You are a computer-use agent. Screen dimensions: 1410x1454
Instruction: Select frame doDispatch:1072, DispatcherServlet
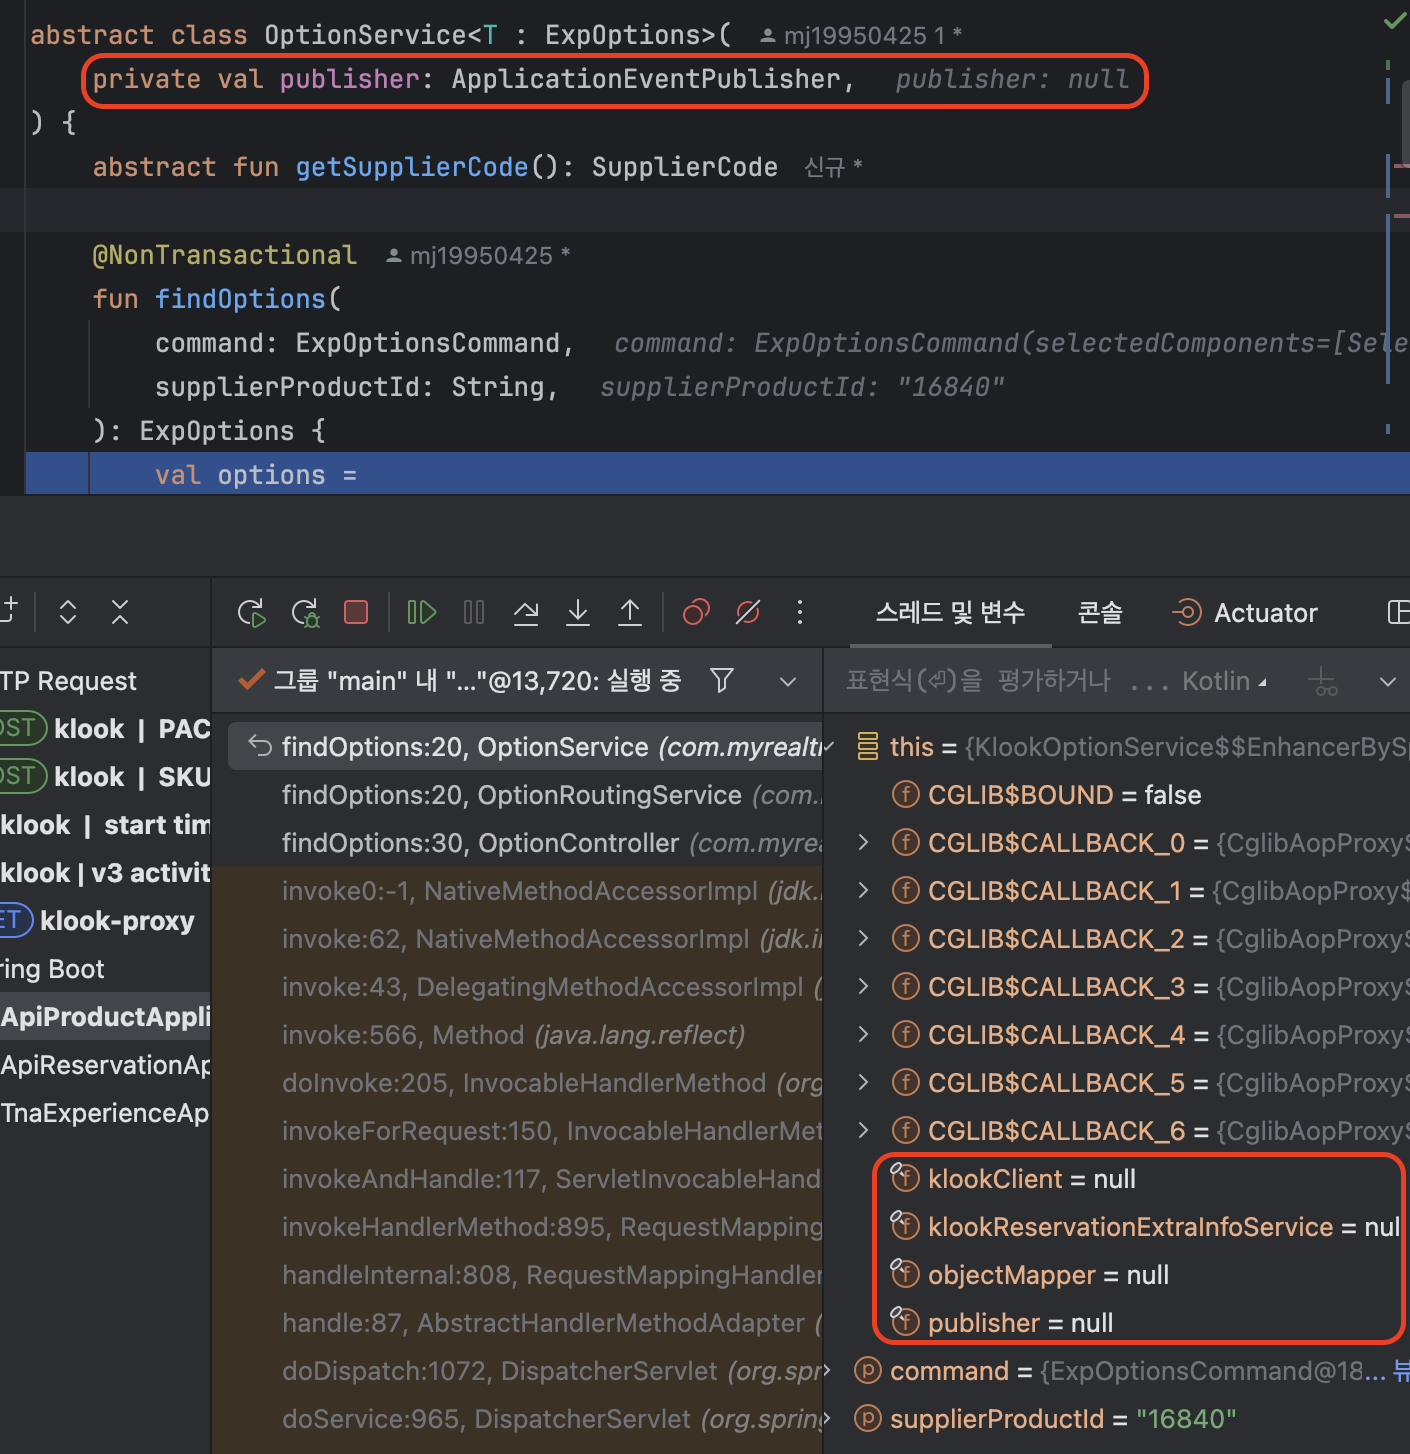click(518, 1371)
